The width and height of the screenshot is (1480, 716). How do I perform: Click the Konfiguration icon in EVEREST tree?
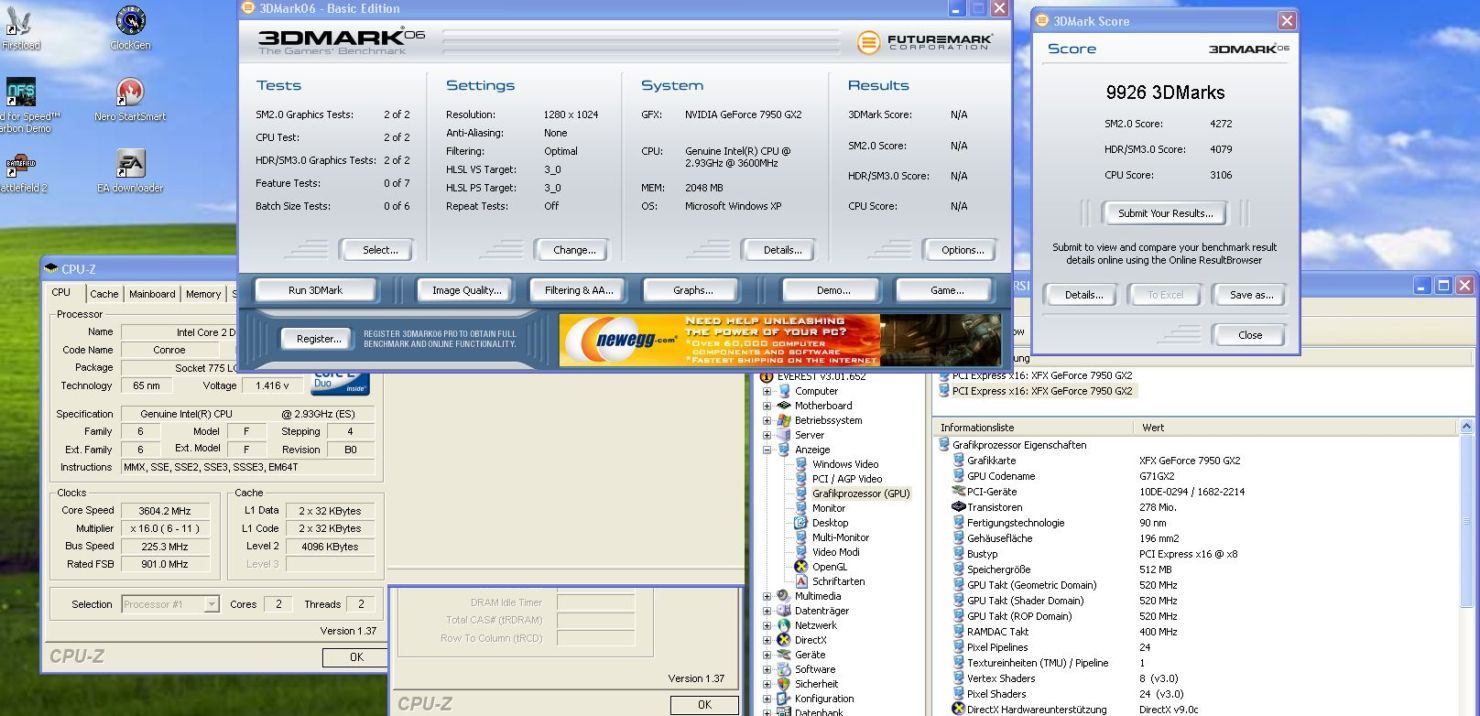point(784,699)
